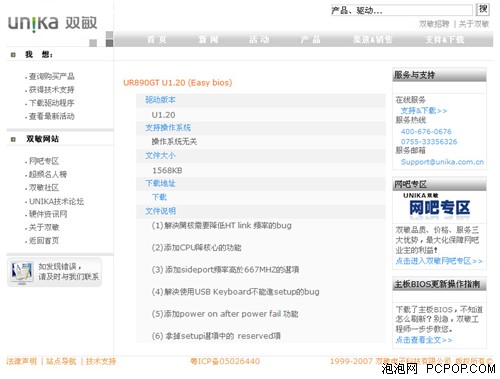Open the 关于双敏 link at top right

[x=474, y=24]
